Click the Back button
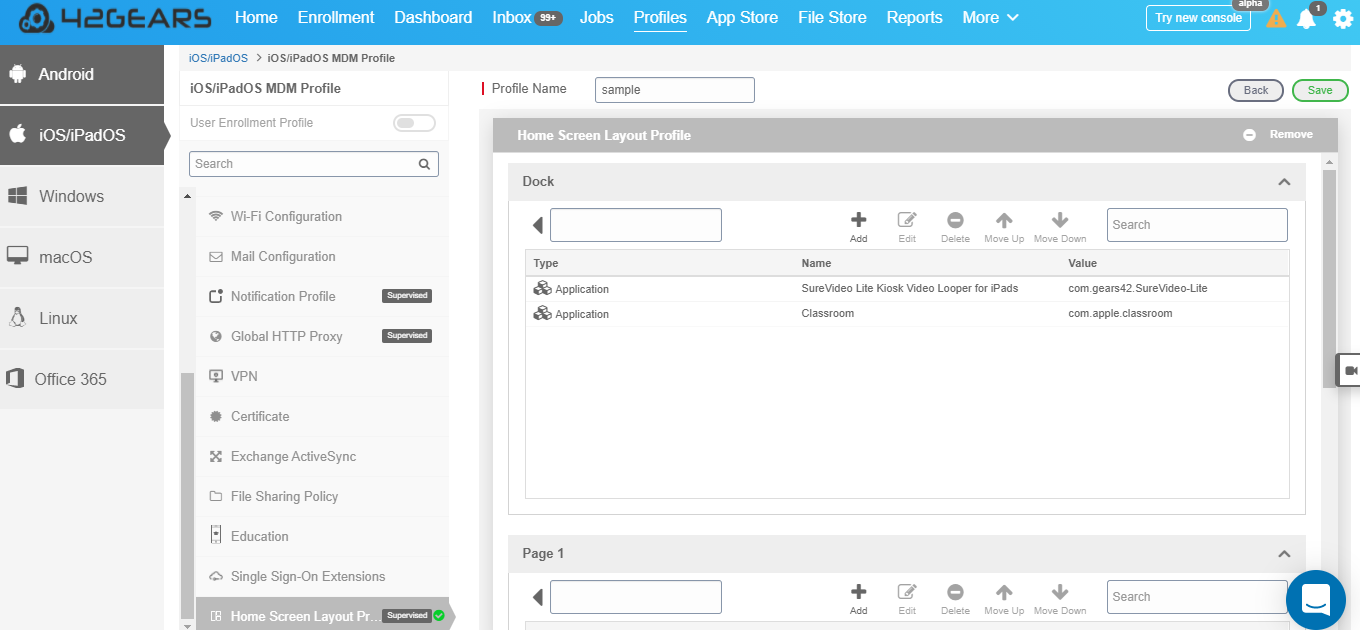 click(x=1256, y=90)
